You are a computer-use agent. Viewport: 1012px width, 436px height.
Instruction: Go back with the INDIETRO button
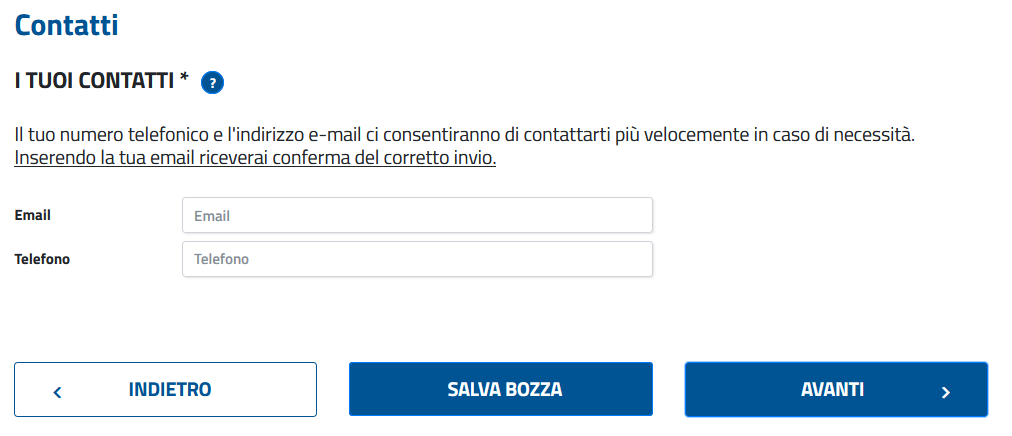[165, 390]
